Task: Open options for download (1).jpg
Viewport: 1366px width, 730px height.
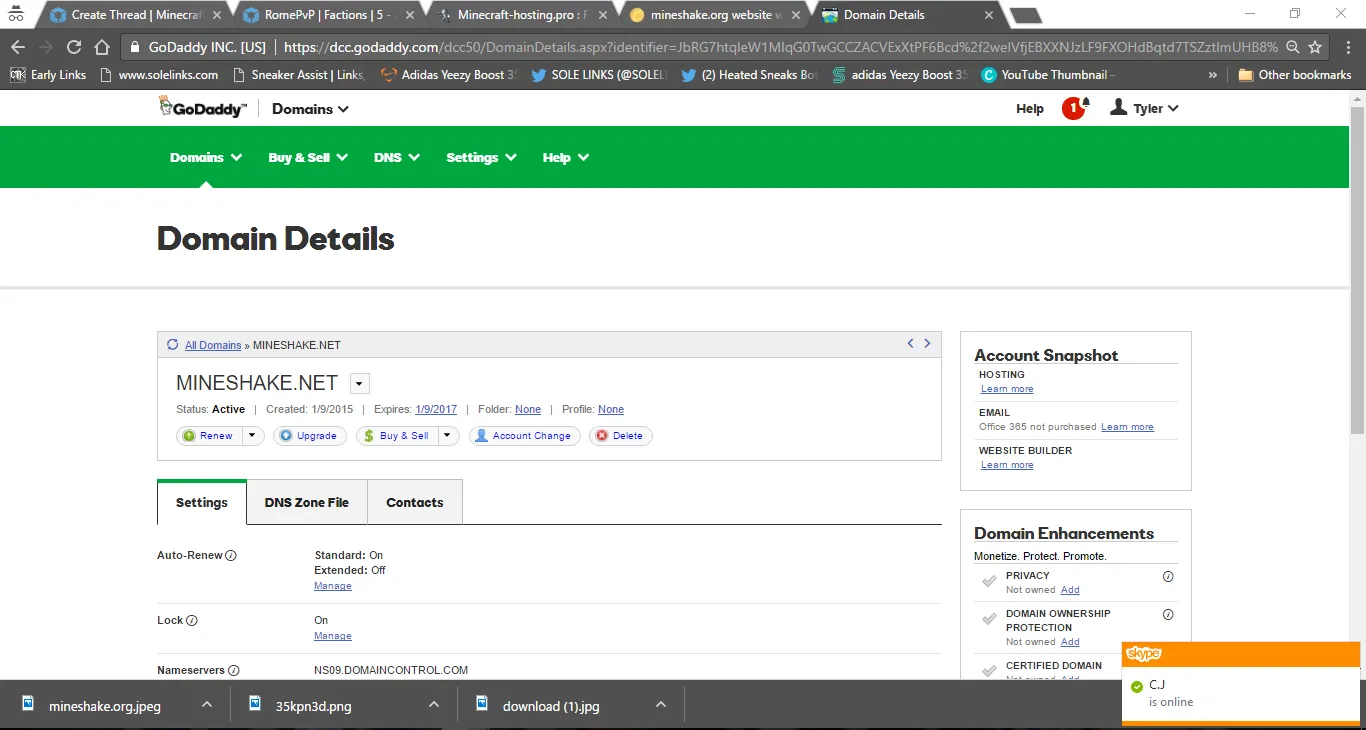Action: [x=661, y=705]
